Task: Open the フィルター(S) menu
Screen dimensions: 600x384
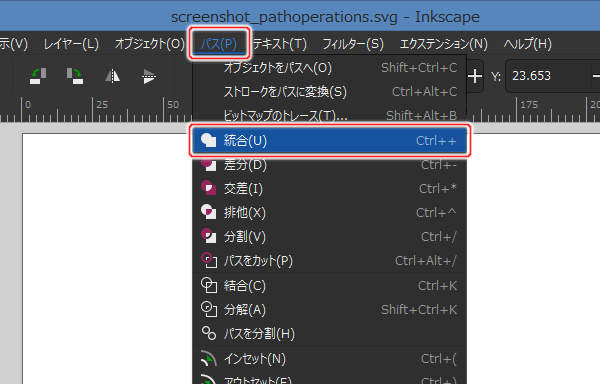Action: 353,44
